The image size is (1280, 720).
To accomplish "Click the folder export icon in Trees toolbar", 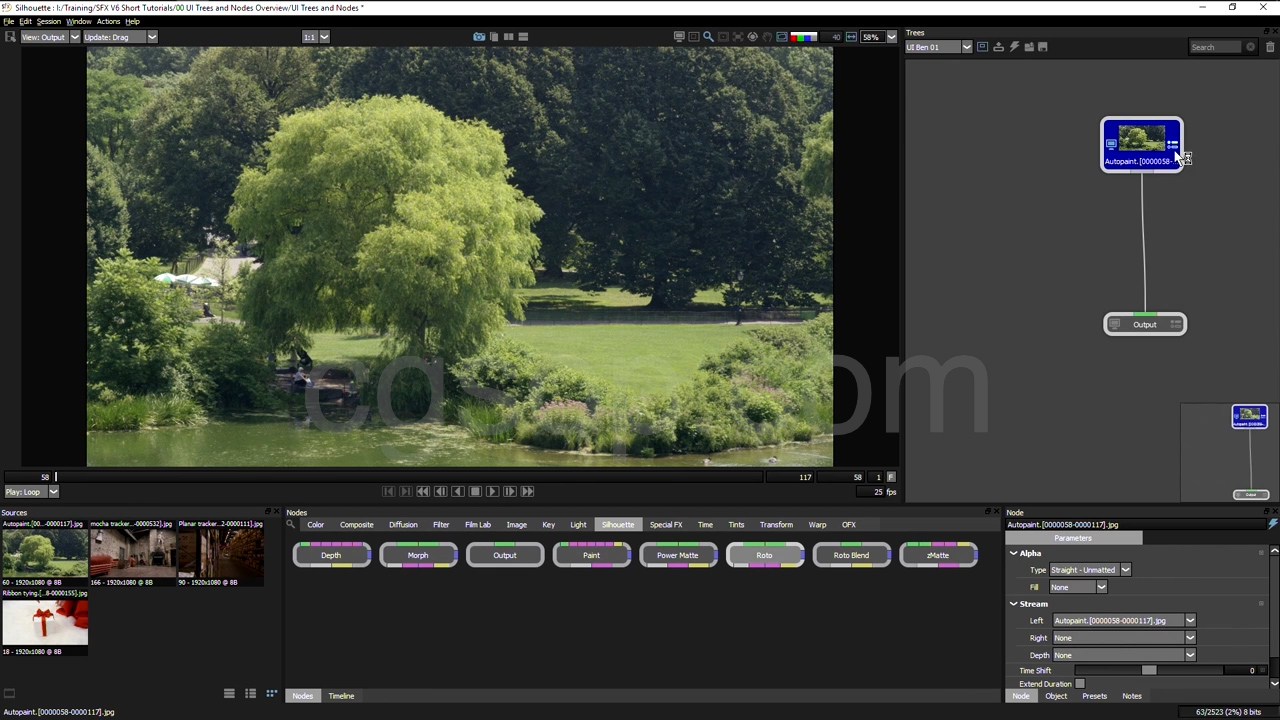I will [1029, 47].
